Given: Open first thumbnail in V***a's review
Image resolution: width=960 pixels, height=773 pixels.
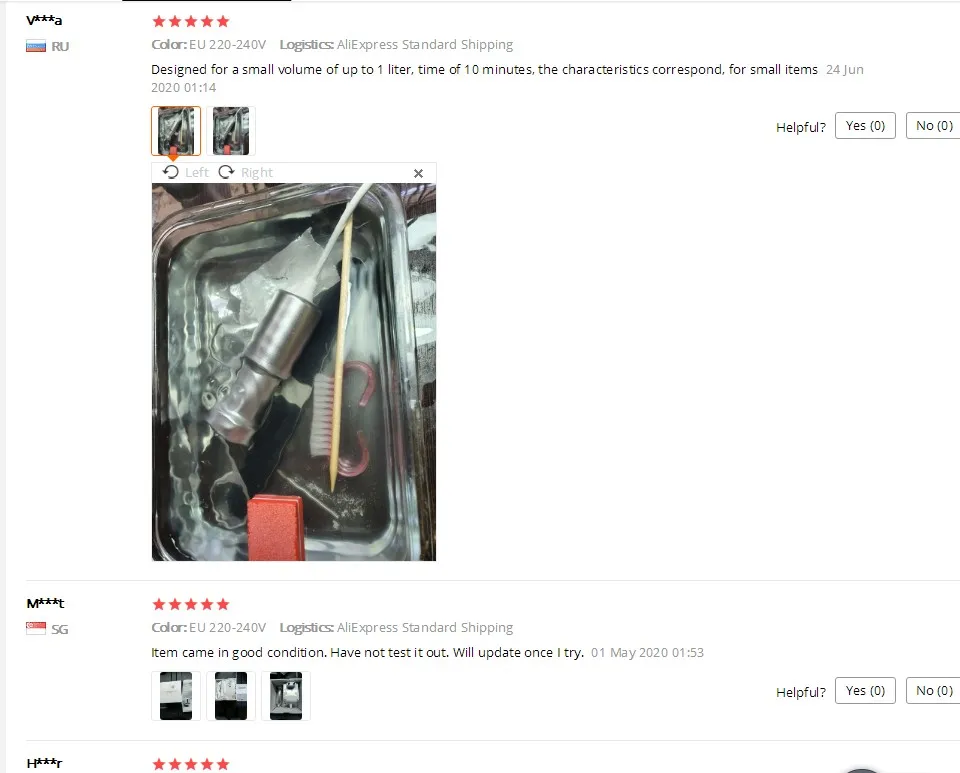Looking at the screenshot, I should coord(176,131).
